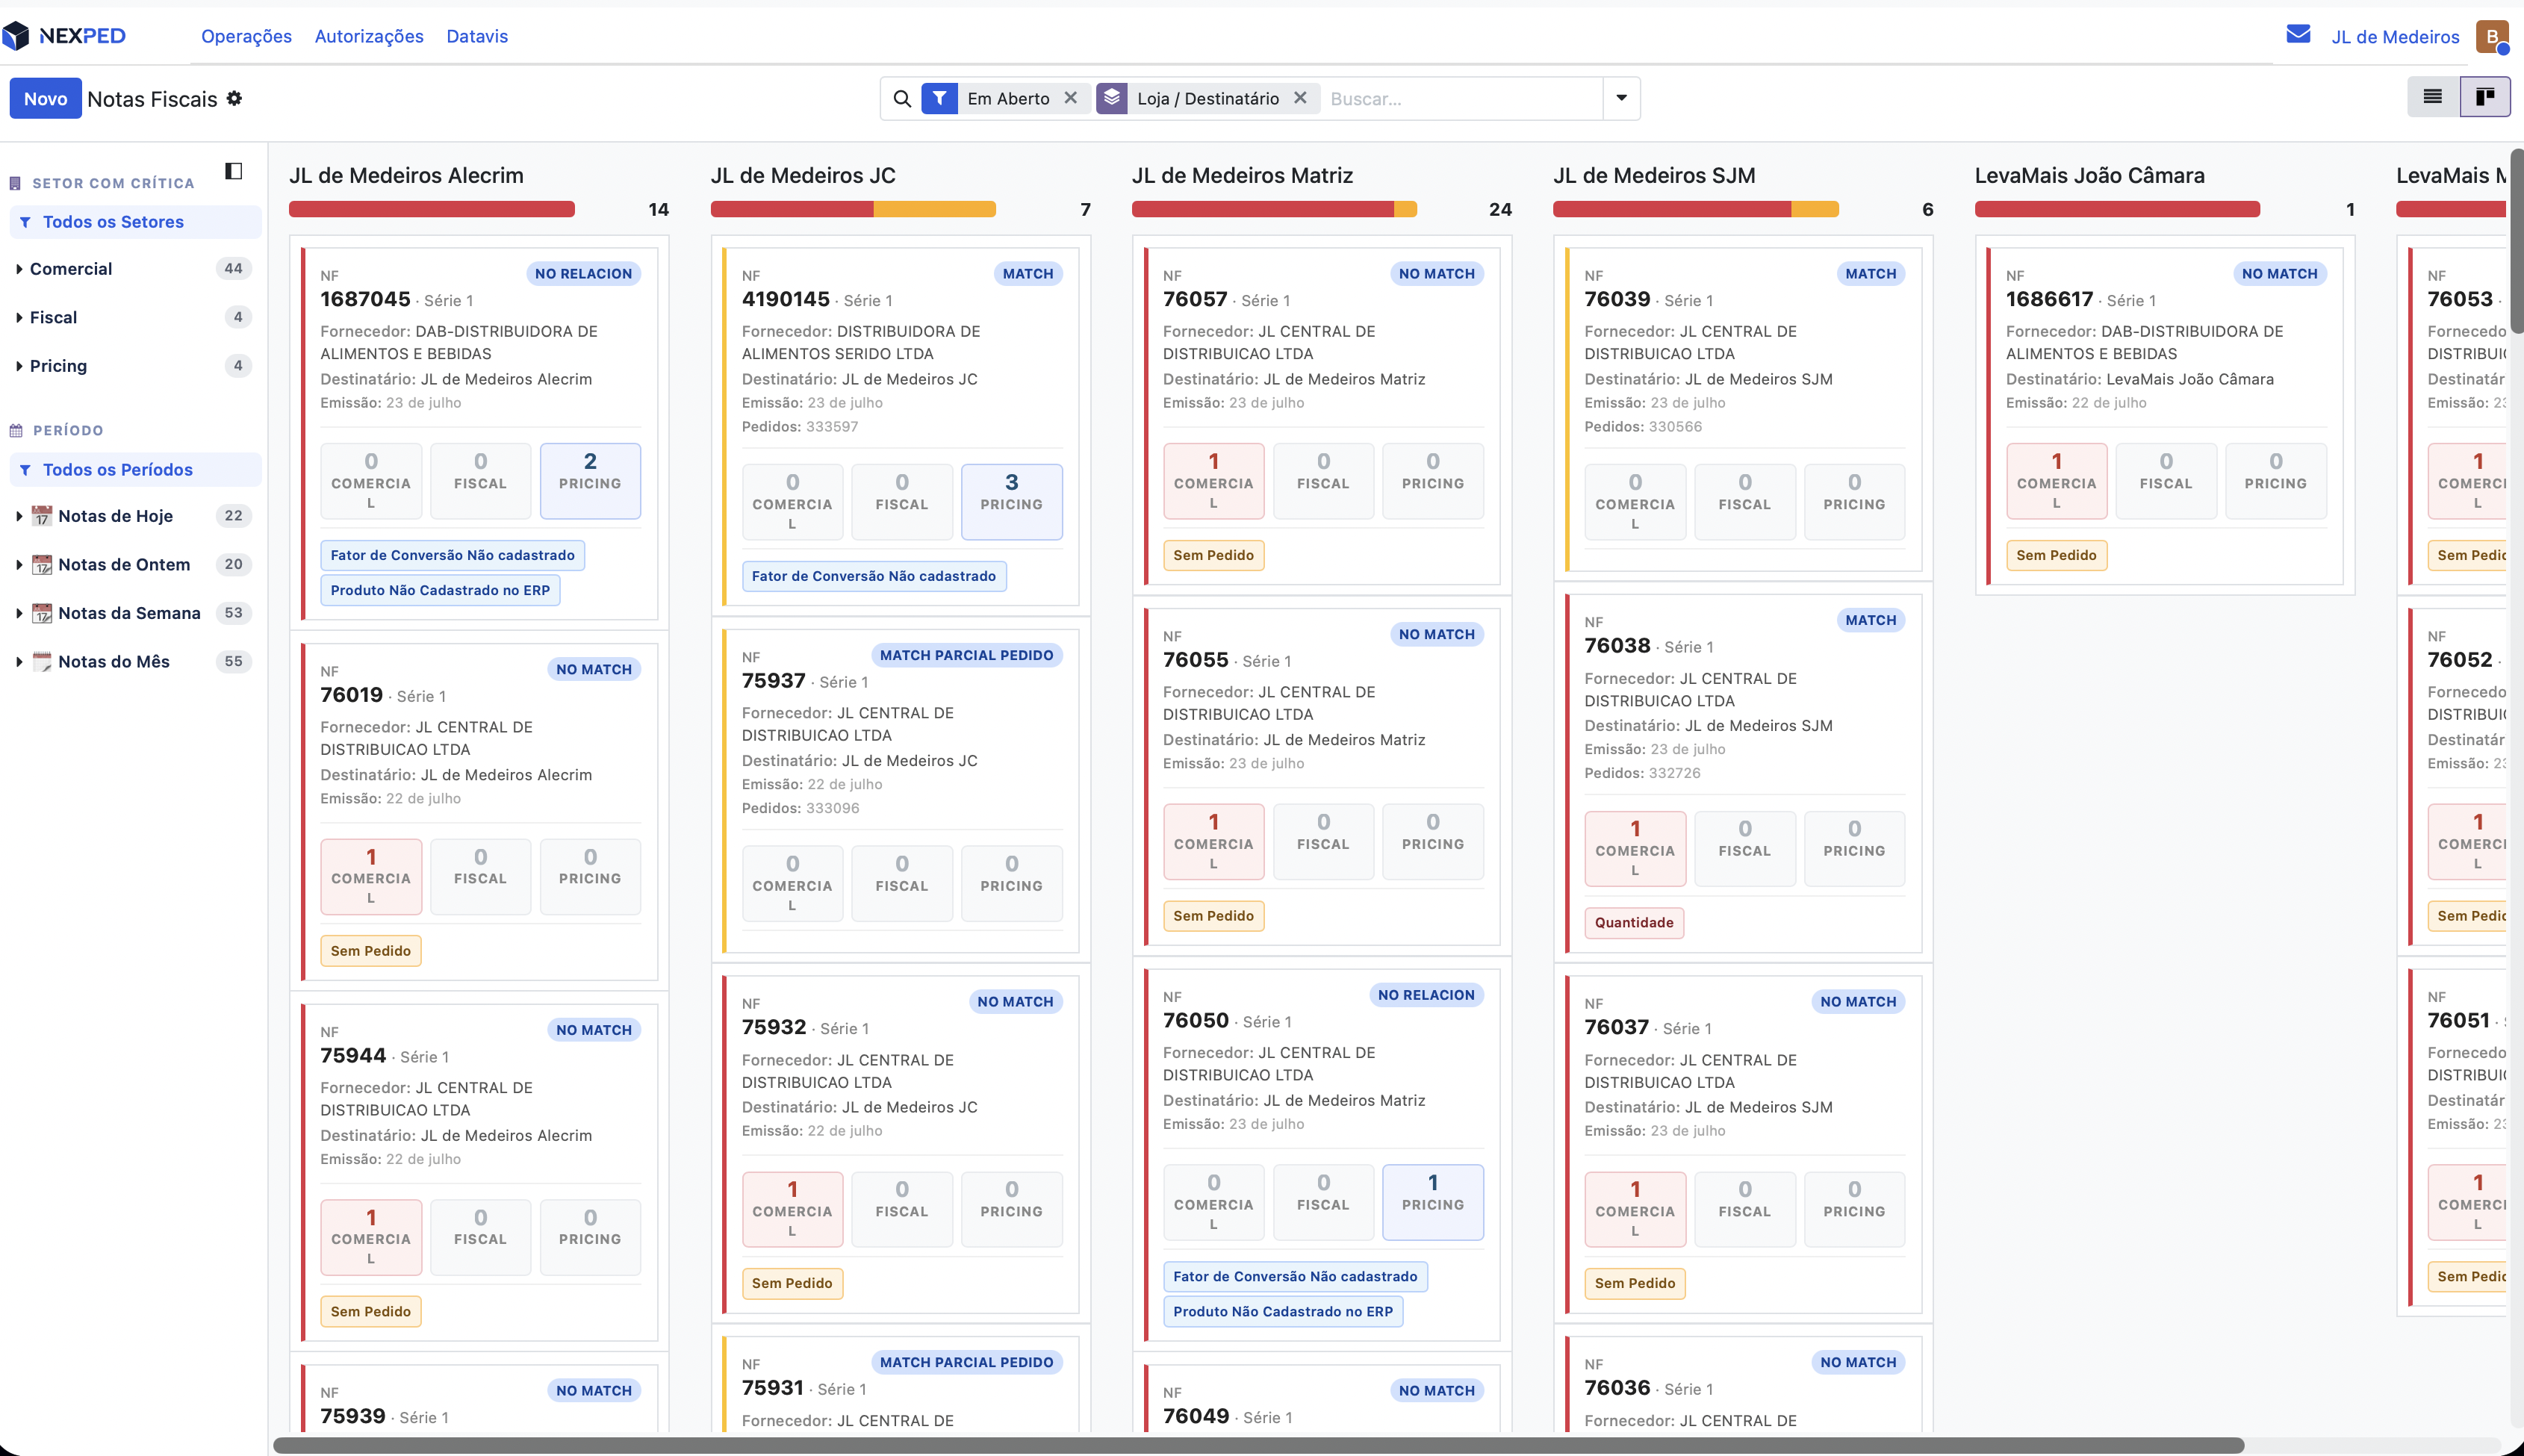Click the Notas do Mês calendar icon
The width and height of the screenshot is (2524, 1456).
(42, 661)
